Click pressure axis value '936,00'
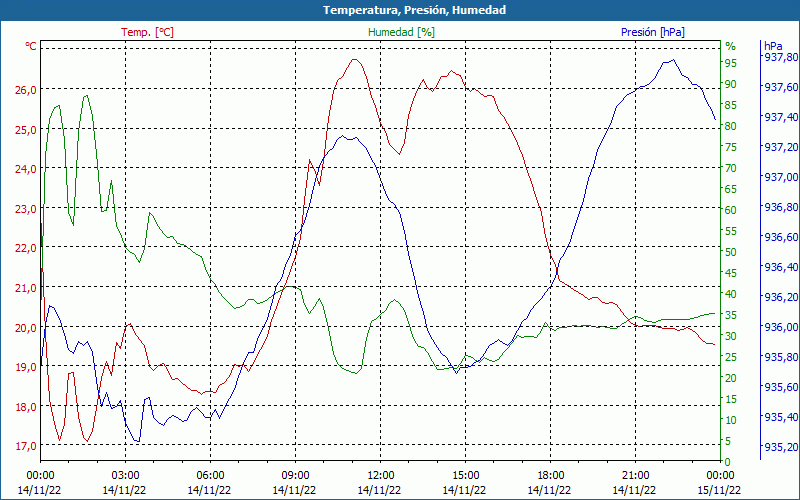This screenshot has height=500, width=800. click(781, 327)
